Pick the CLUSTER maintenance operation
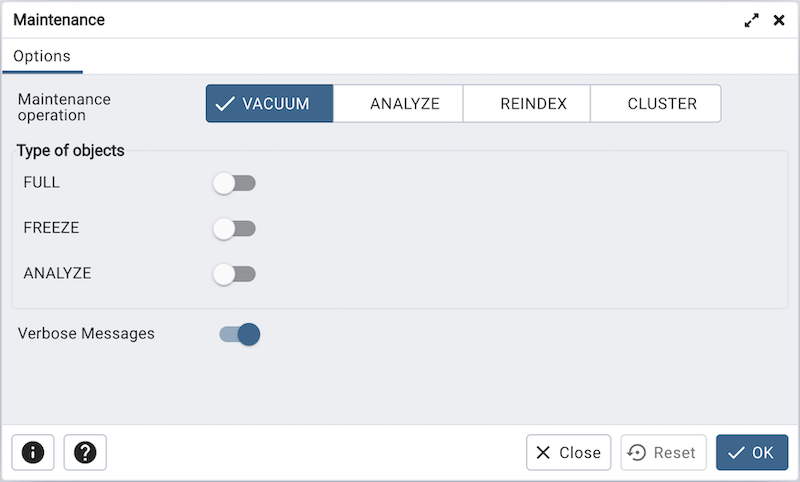The height and width of the screenshot is (482, 800). coord(656,103)
